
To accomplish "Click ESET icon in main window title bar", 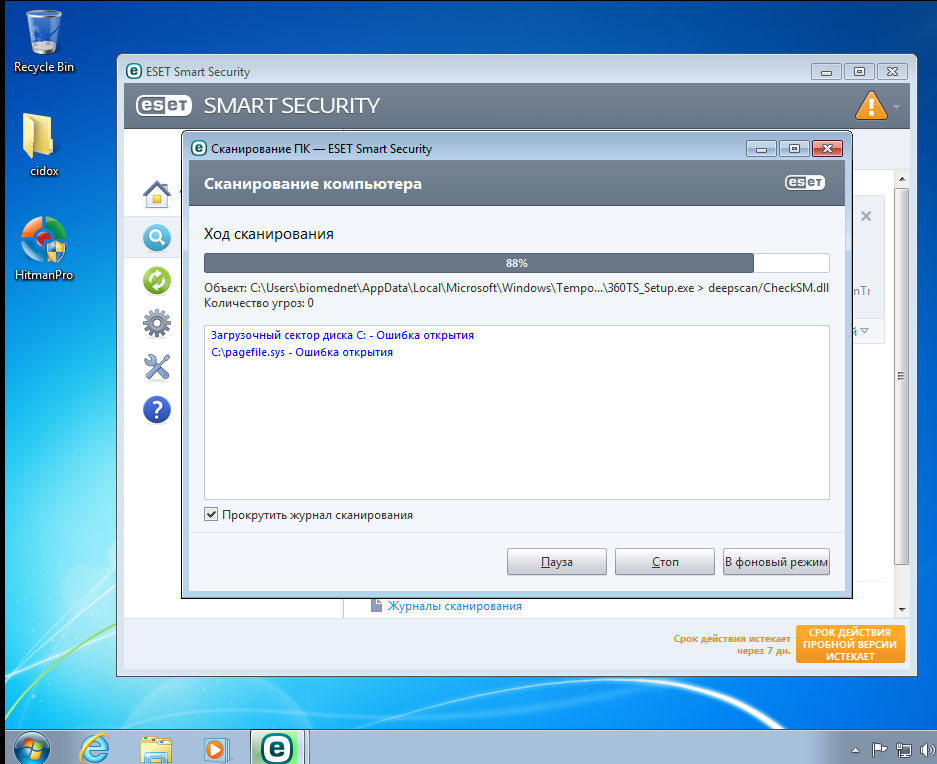I will coord(134,71).
